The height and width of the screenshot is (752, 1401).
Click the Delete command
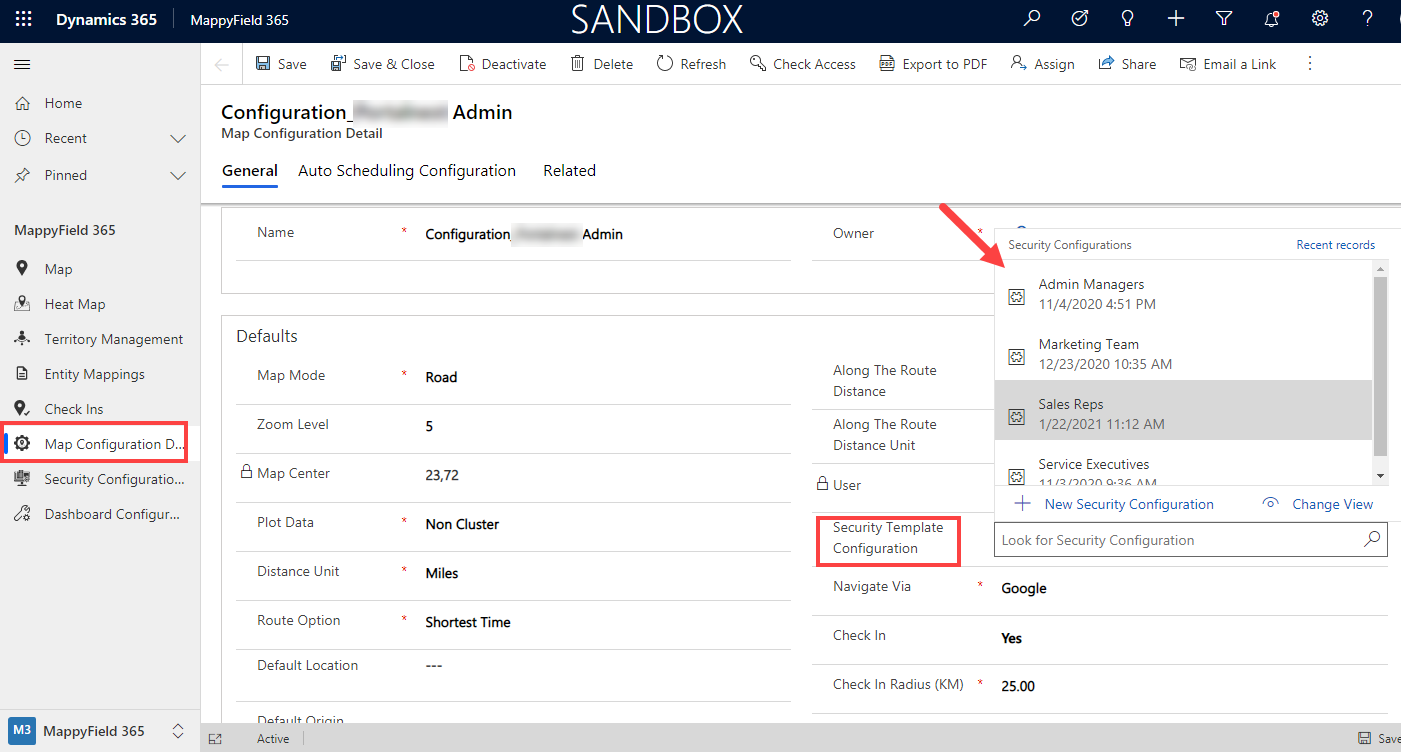pos(602,64)
